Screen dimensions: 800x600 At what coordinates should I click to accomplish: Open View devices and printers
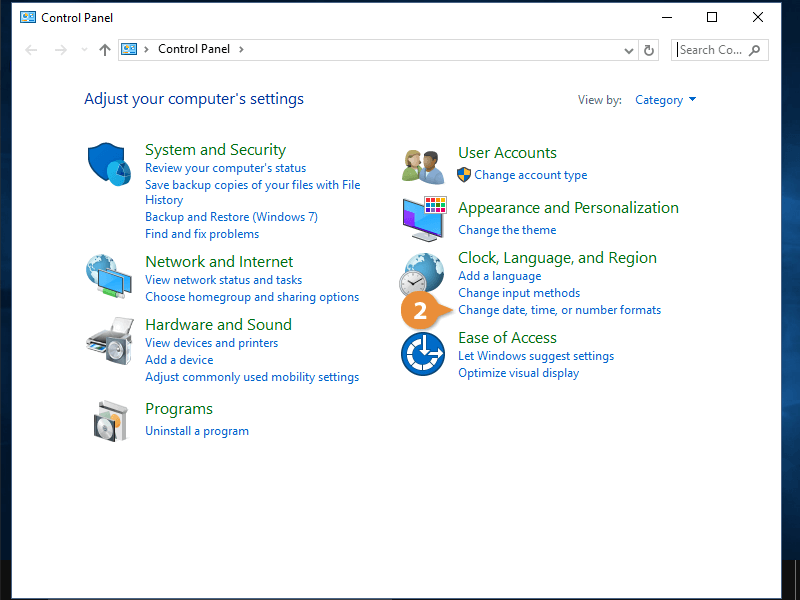tap(211, 343)
